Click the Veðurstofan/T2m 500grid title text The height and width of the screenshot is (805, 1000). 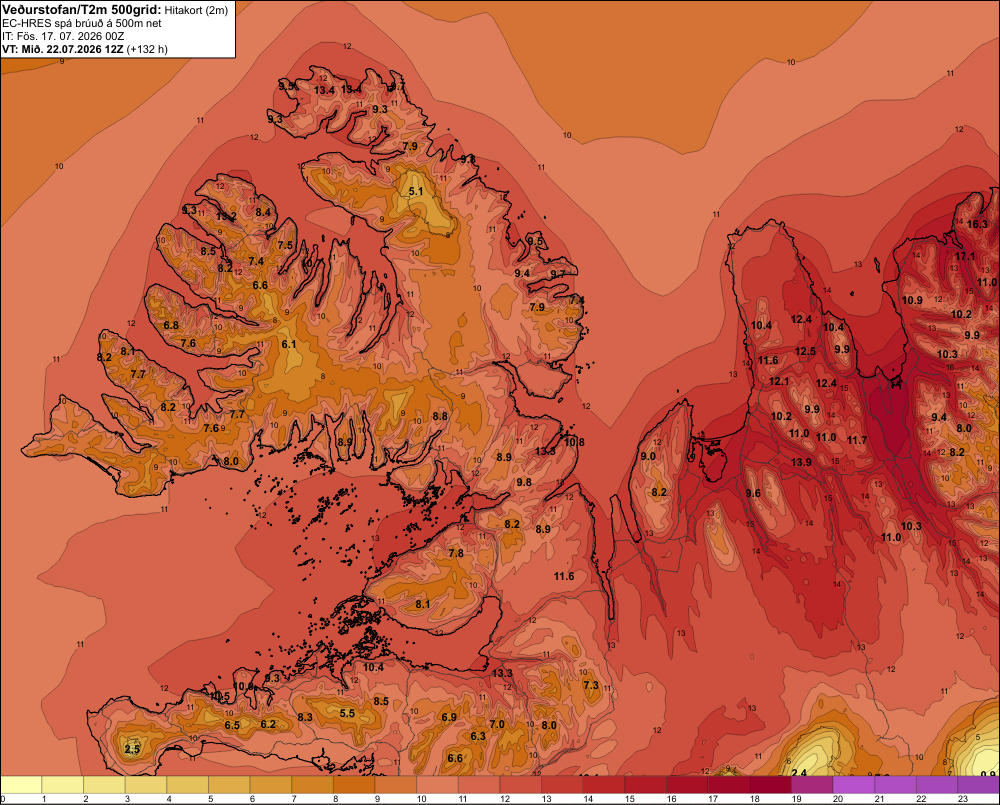[x=81, y=10]
